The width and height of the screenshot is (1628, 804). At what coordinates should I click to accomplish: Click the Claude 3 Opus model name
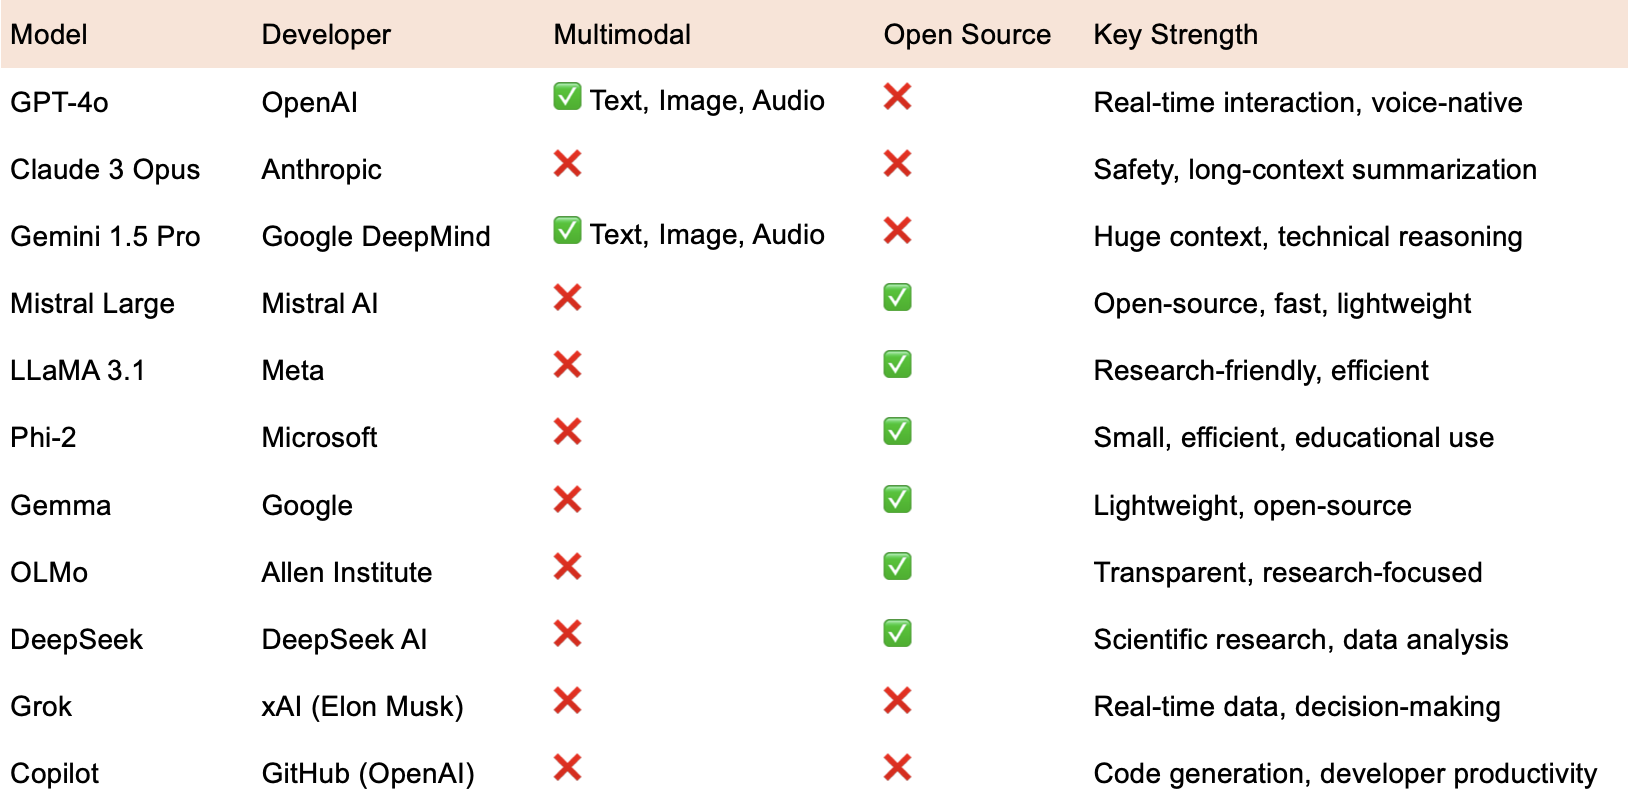(105, 170)
